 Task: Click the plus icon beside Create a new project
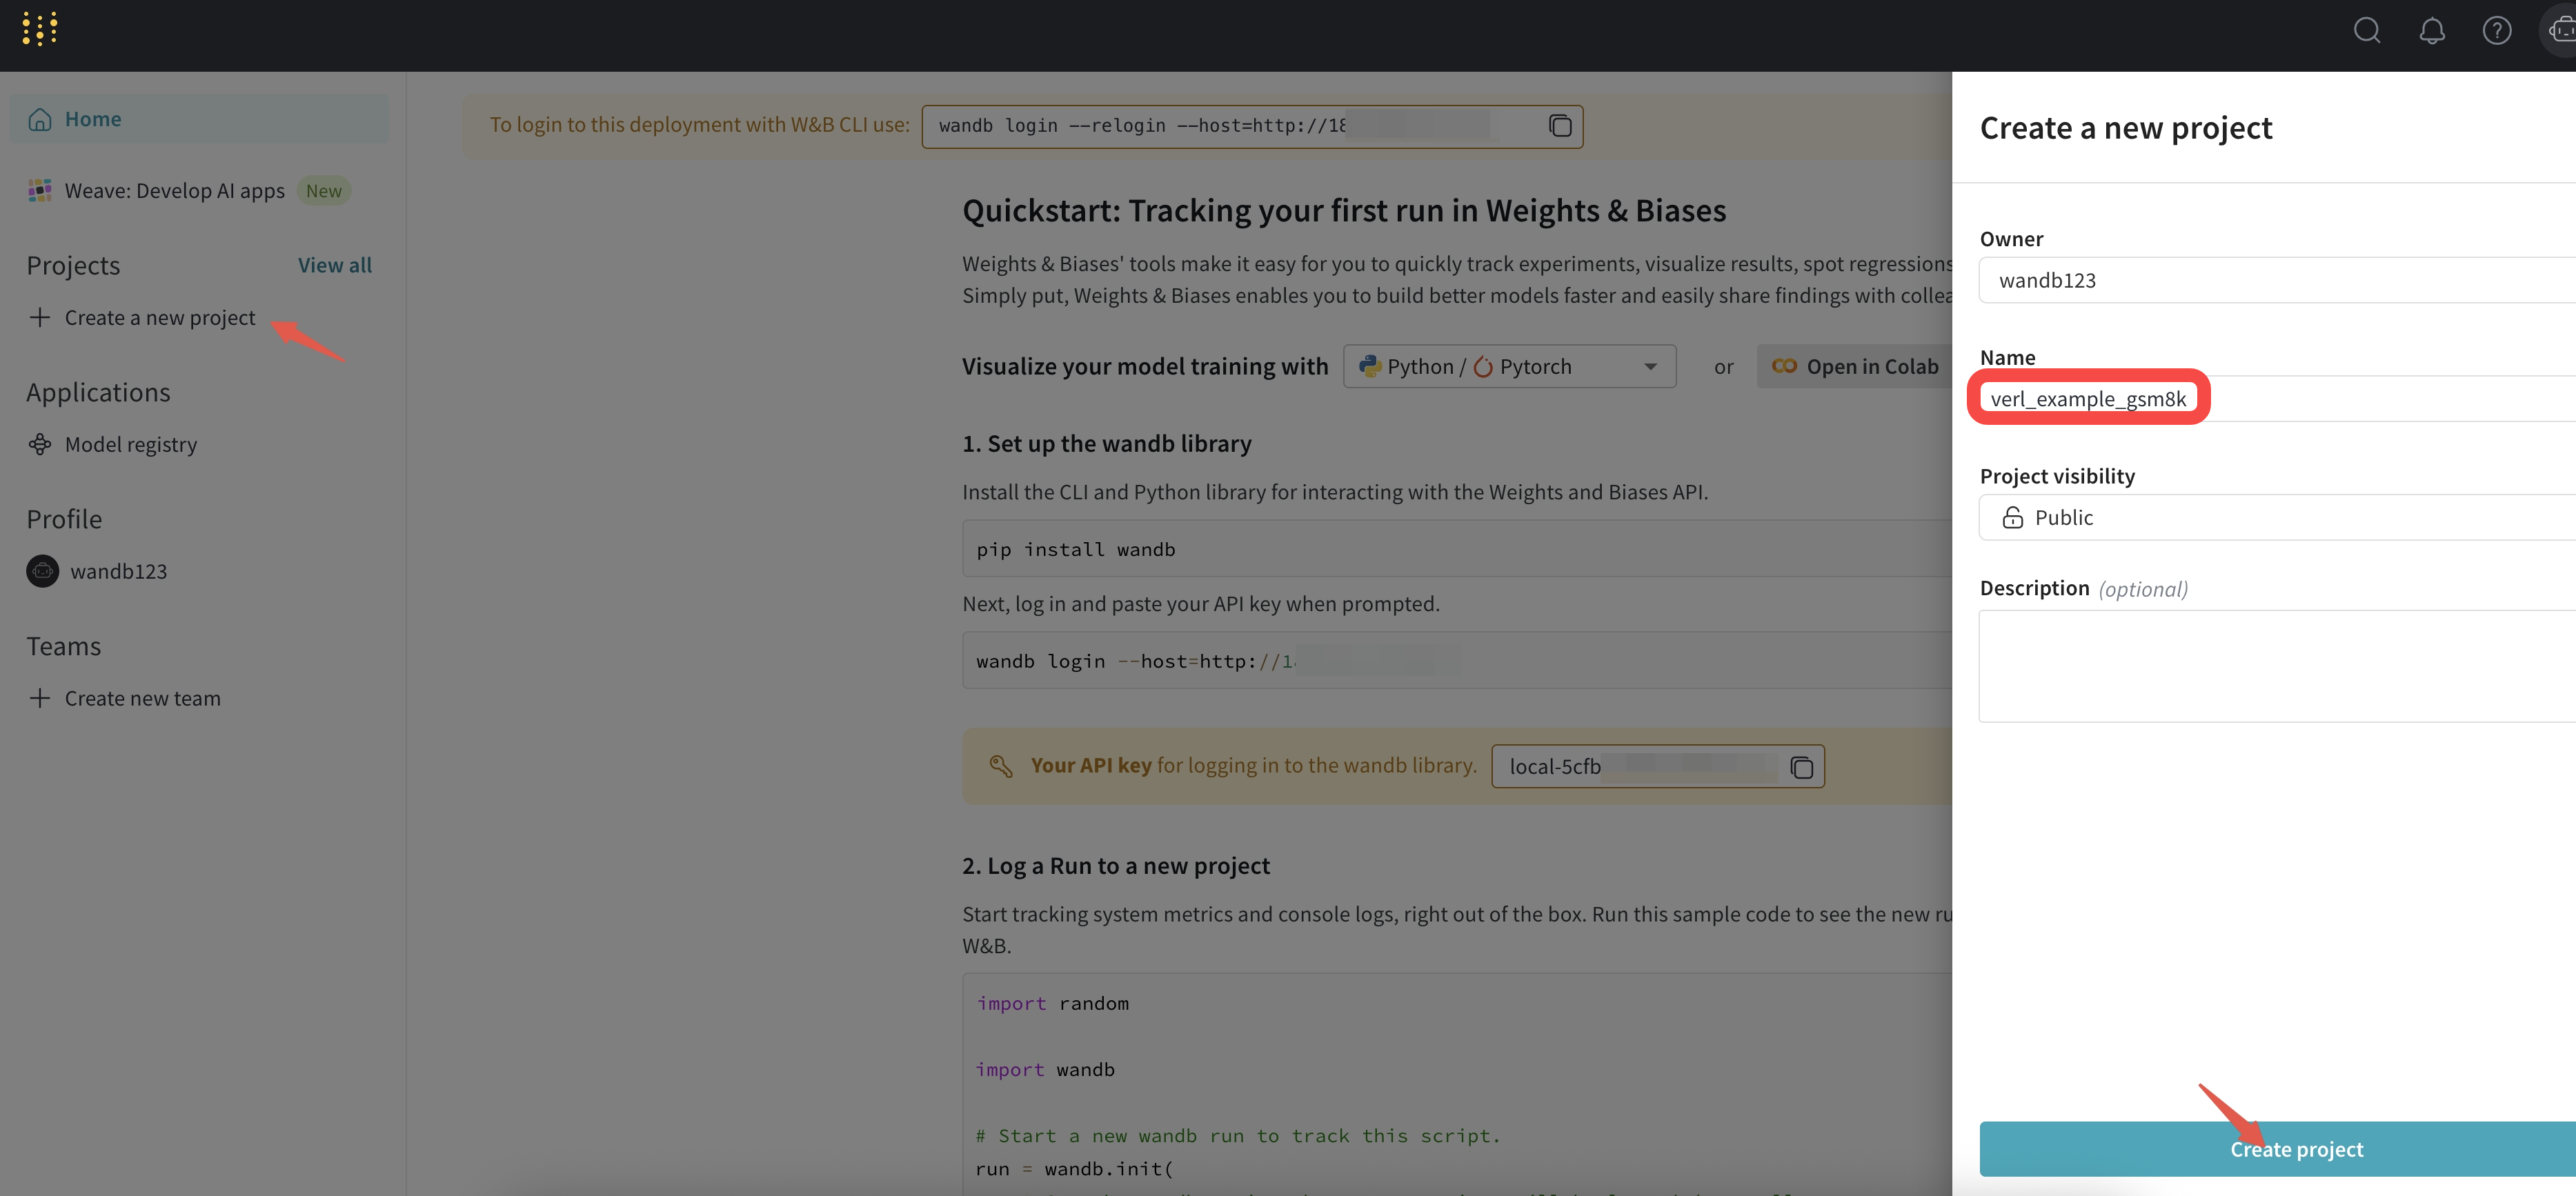(40, 317)
